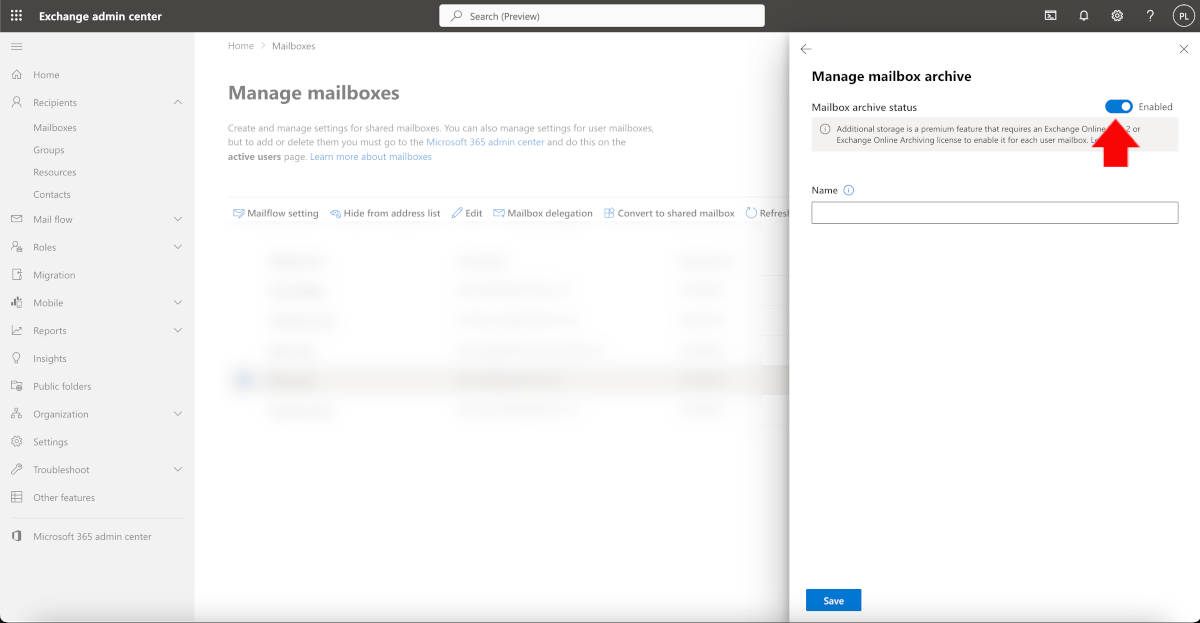Open Mailbox delegation
1200x623 pixels.
pos(543,213)
